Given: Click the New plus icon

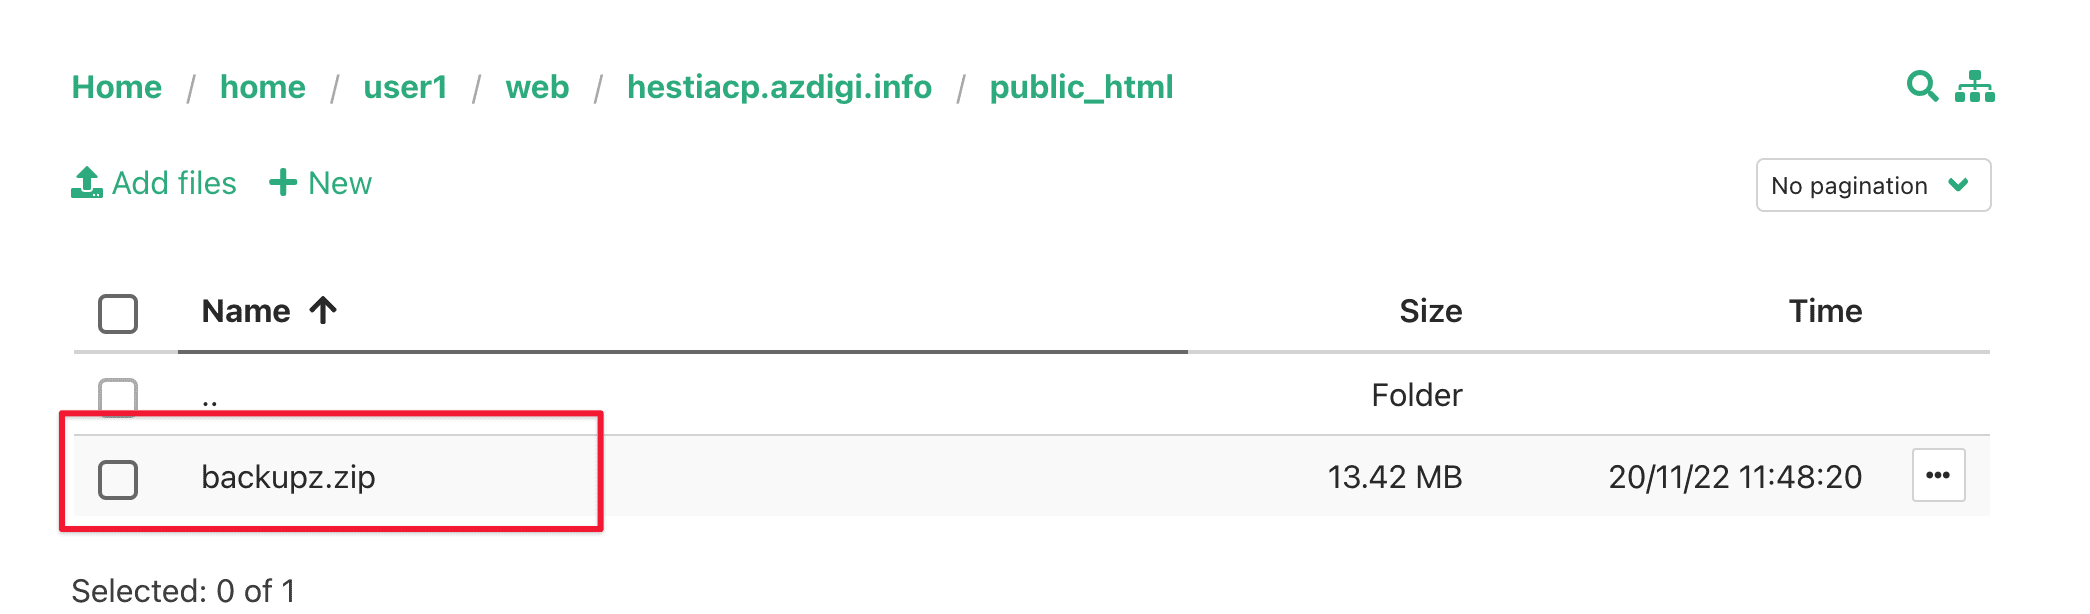Looking at the screenshot, I should [x=283, y=183].
